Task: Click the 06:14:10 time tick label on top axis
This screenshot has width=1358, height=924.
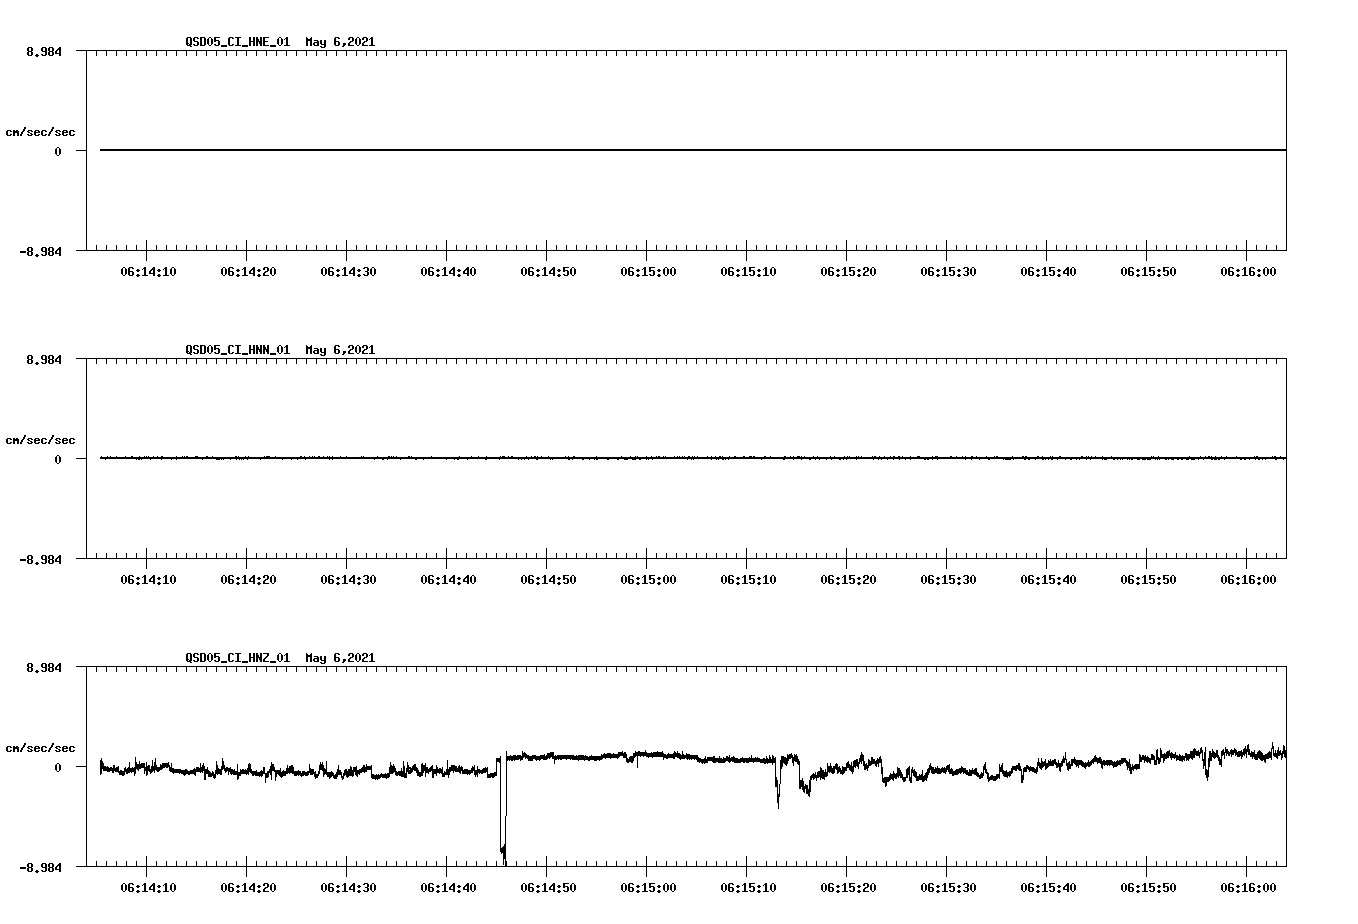Action: (x=148, y=270)
